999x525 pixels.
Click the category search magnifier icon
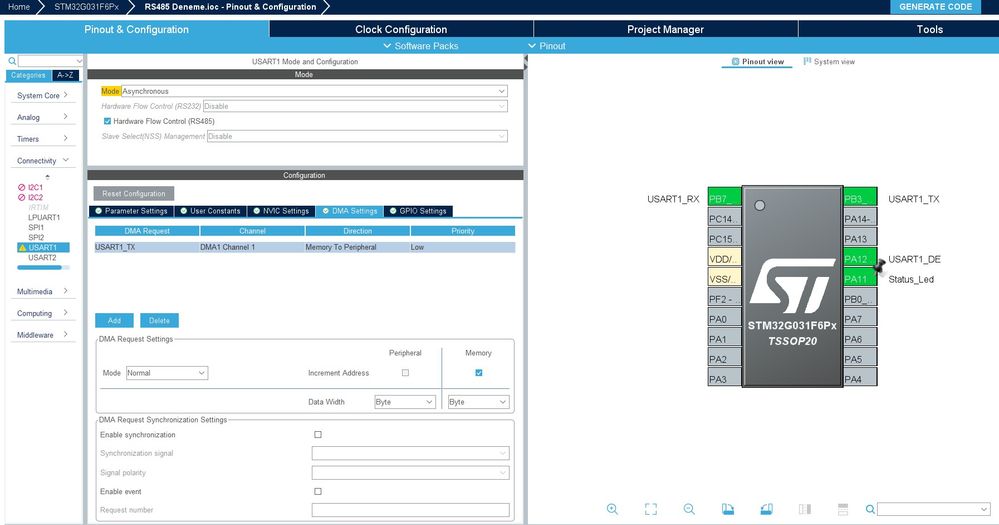tap(12, 61)
